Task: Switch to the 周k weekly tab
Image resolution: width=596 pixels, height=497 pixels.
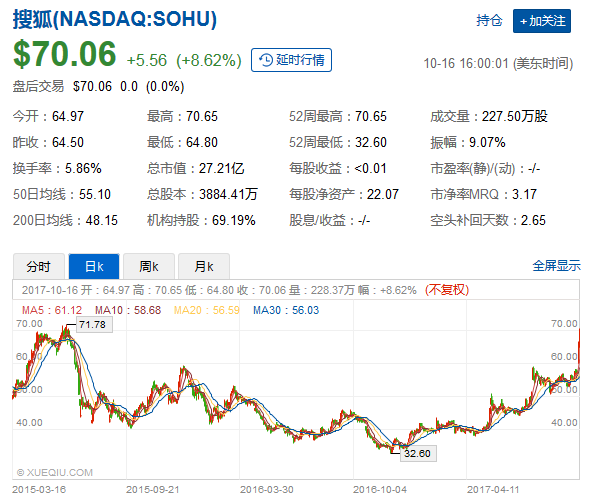Action: (x=149, y=266)
